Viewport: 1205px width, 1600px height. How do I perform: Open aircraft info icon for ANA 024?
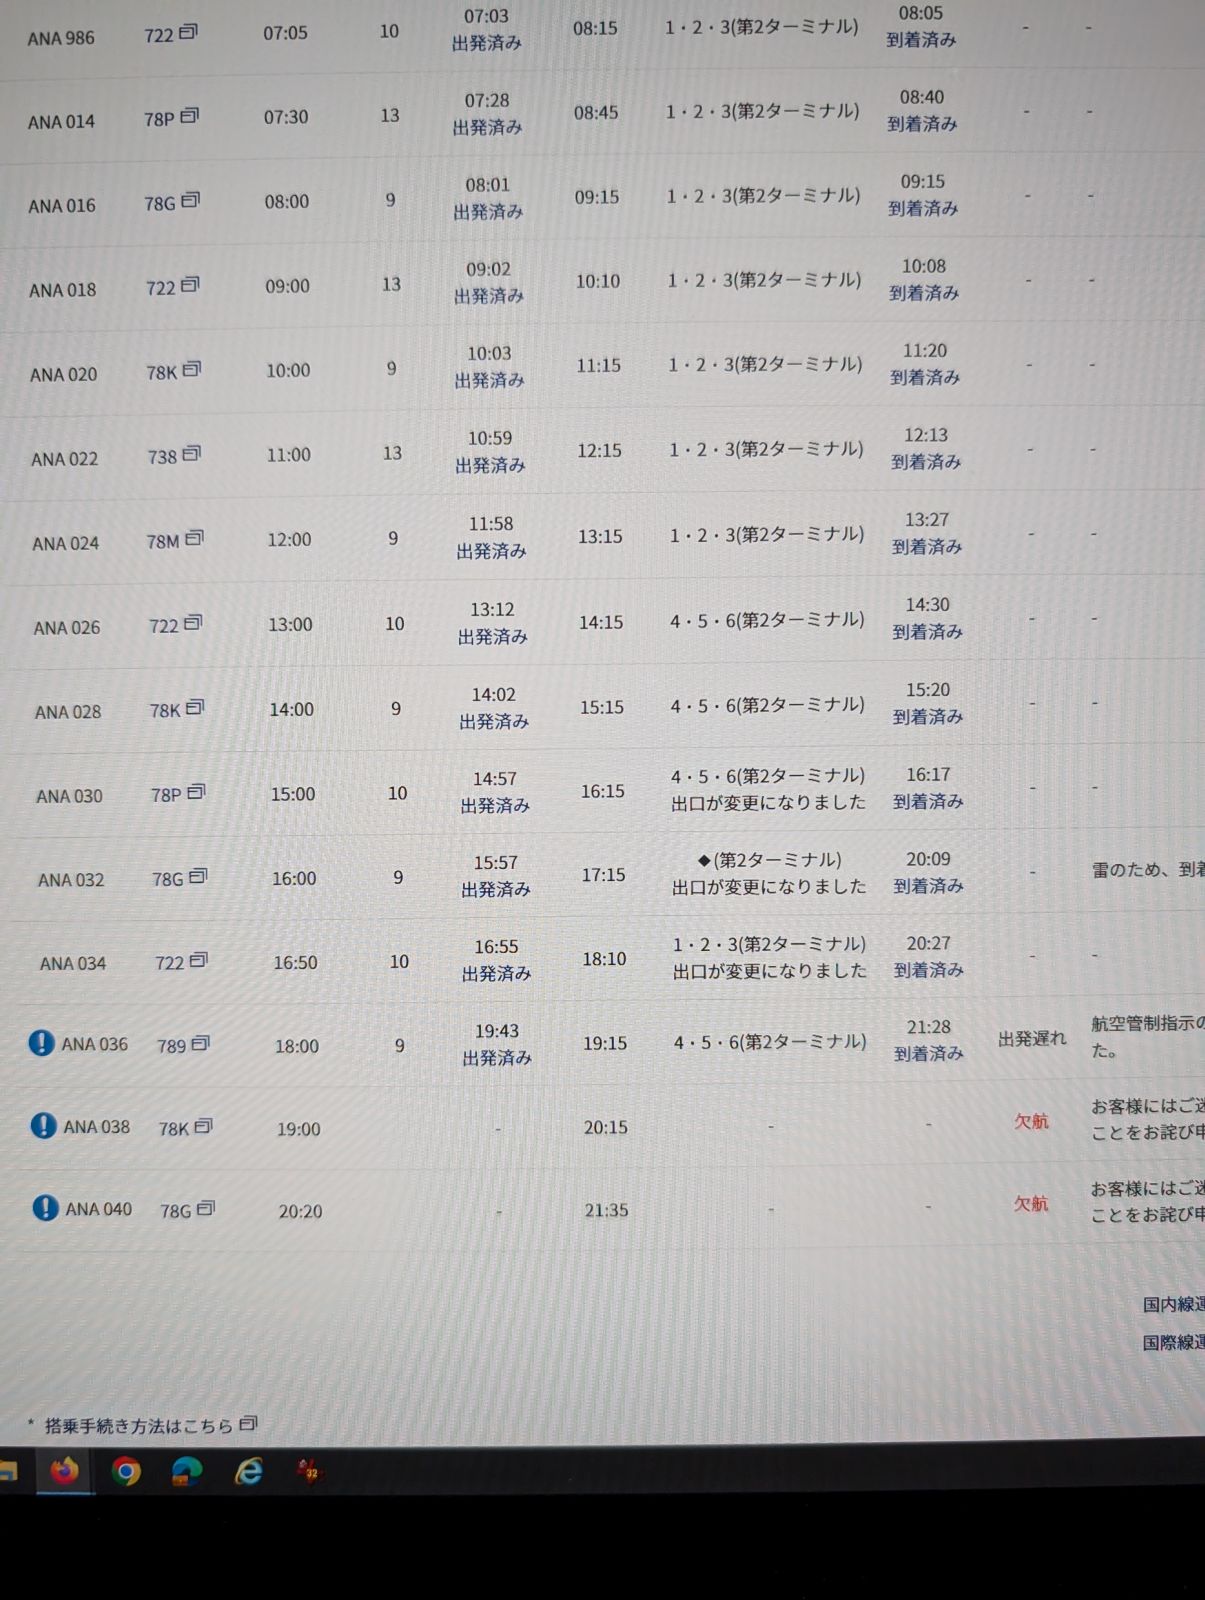pos(194,538)
